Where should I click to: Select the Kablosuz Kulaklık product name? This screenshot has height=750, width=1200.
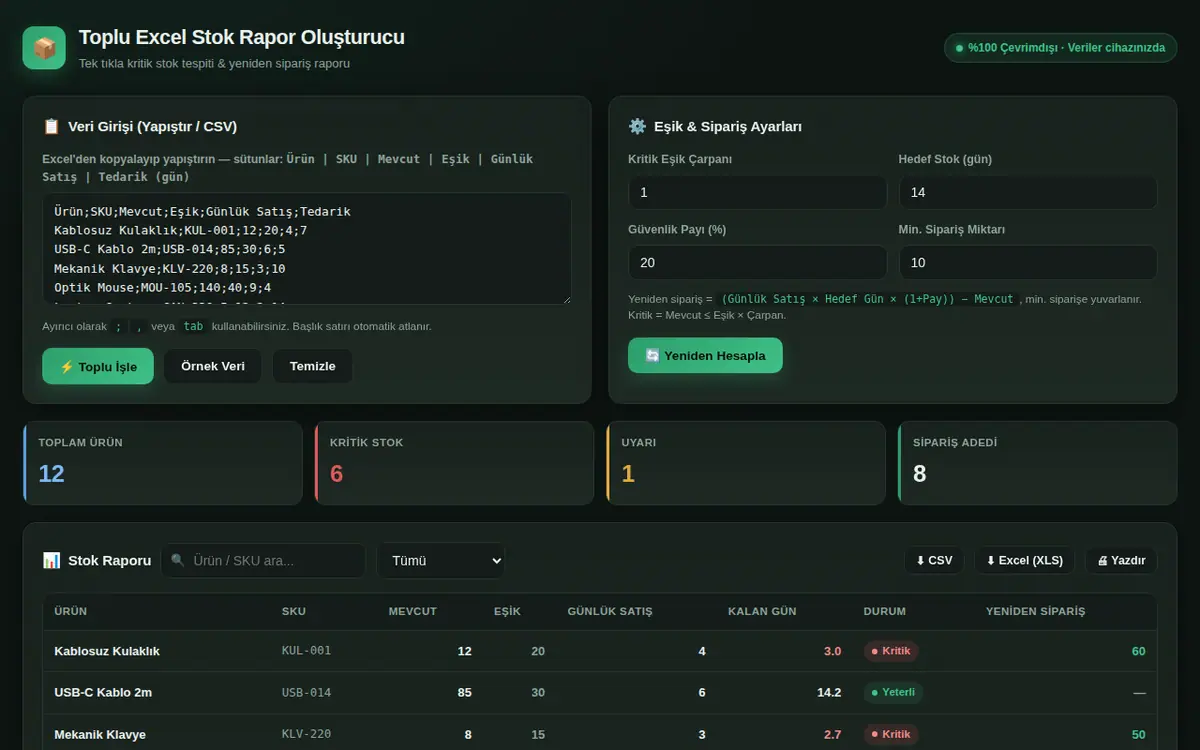pos(107,651)
